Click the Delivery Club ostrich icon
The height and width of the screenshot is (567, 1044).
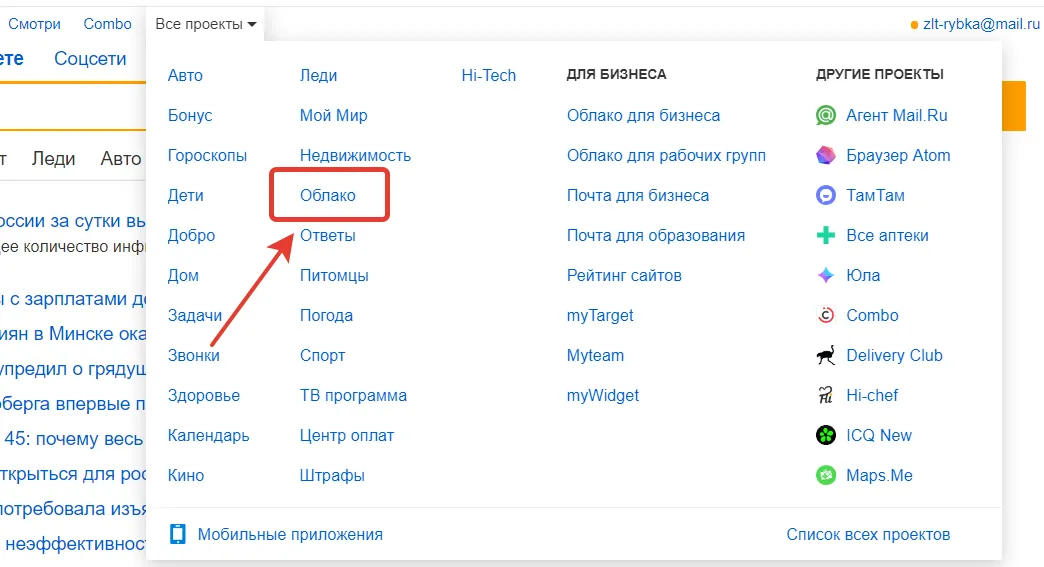click(826, 355)
